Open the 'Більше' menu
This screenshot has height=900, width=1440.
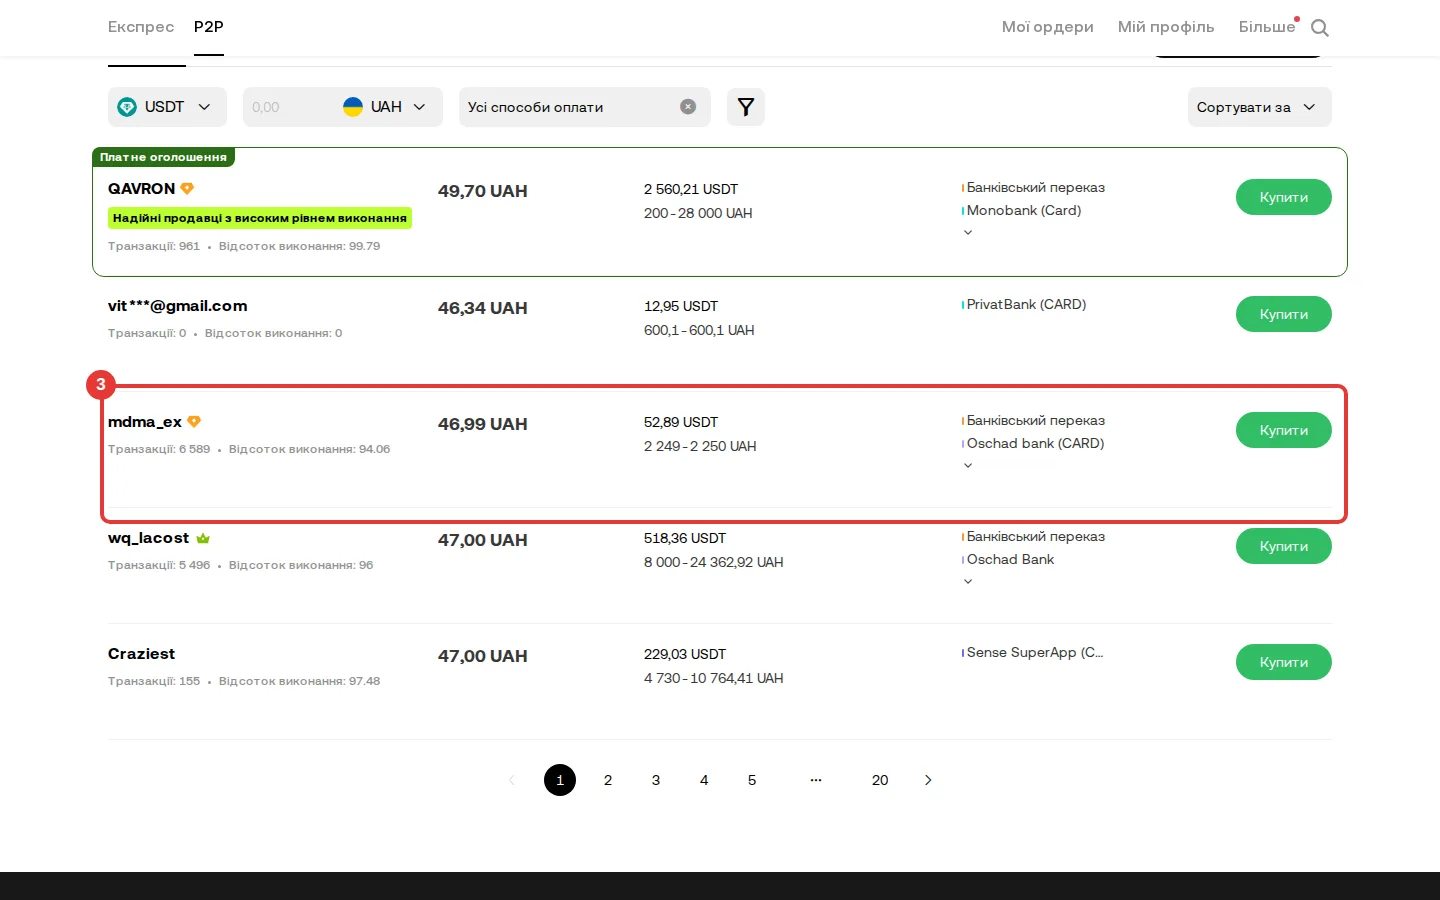[x=1267, y=27]
